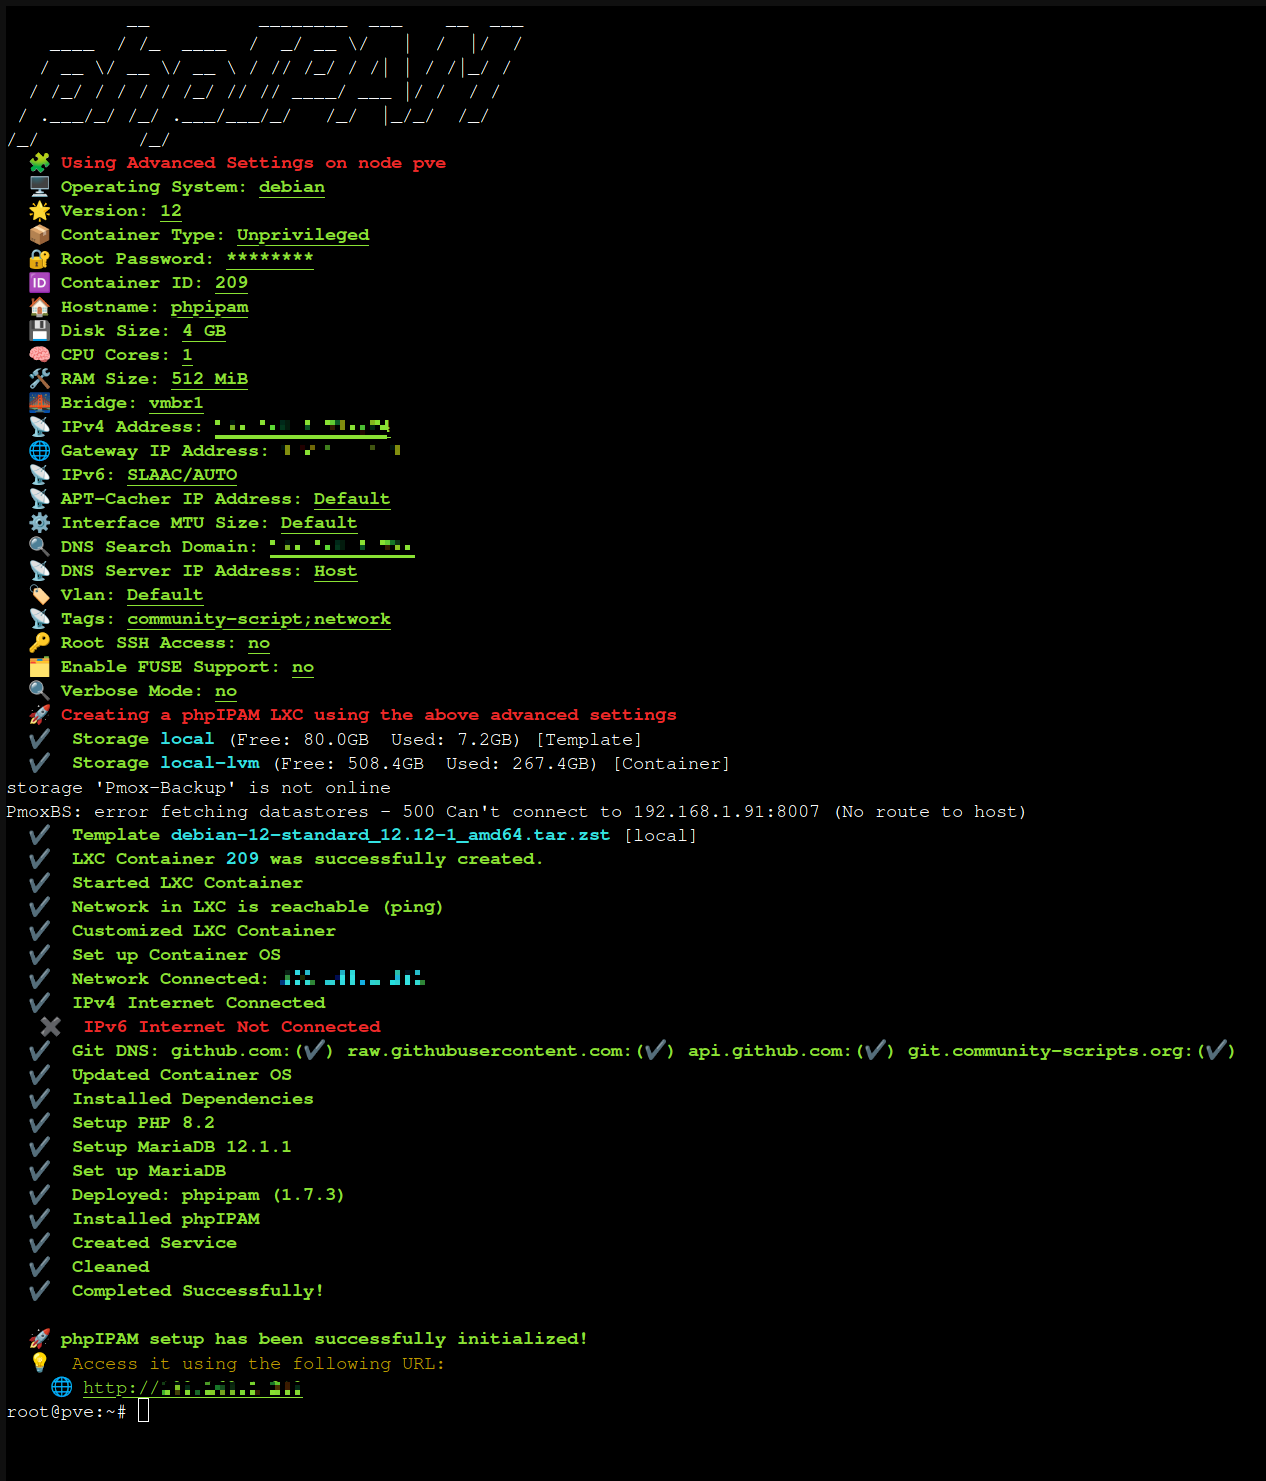Click the lightbulb icon beside Access it using

(40, 1363)
